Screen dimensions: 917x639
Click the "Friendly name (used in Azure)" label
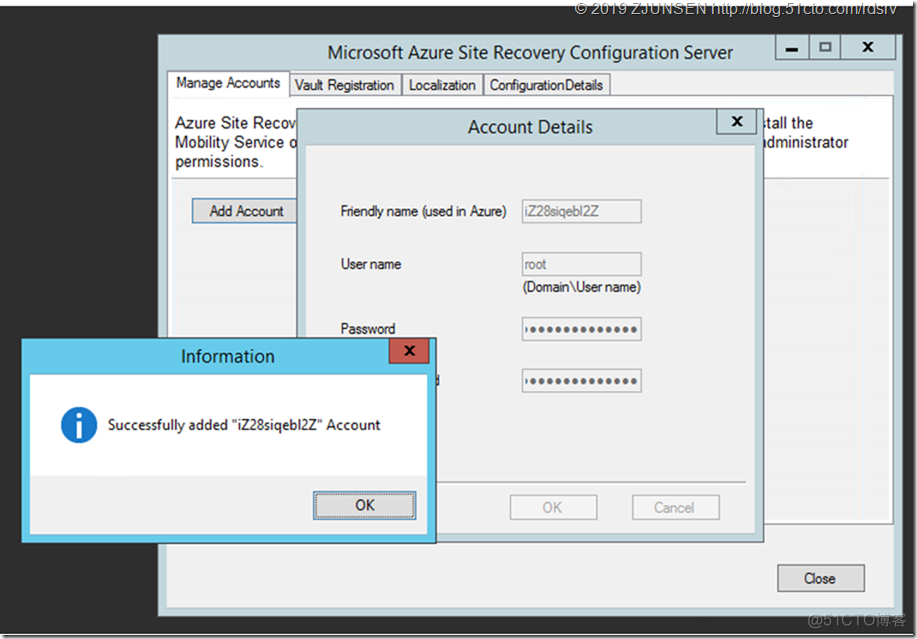pyautogui.click(x=423, y=211)
